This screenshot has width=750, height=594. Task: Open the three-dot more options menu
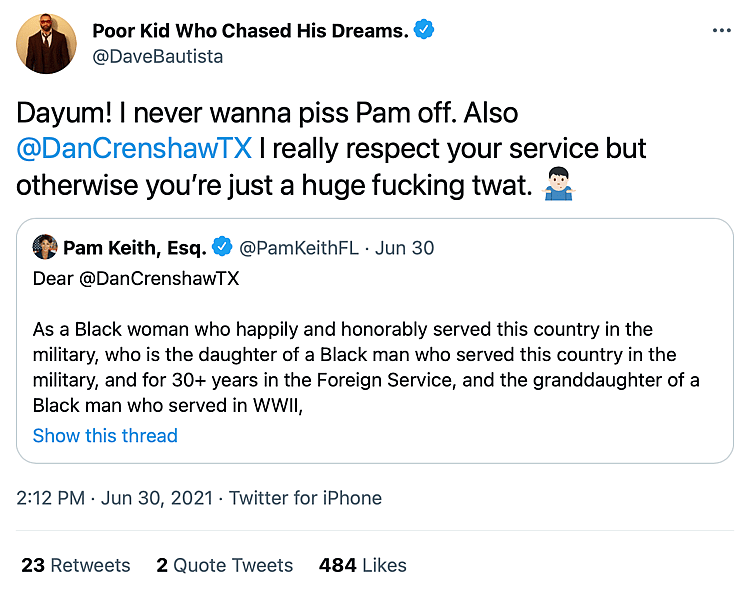tap(721, 31)
